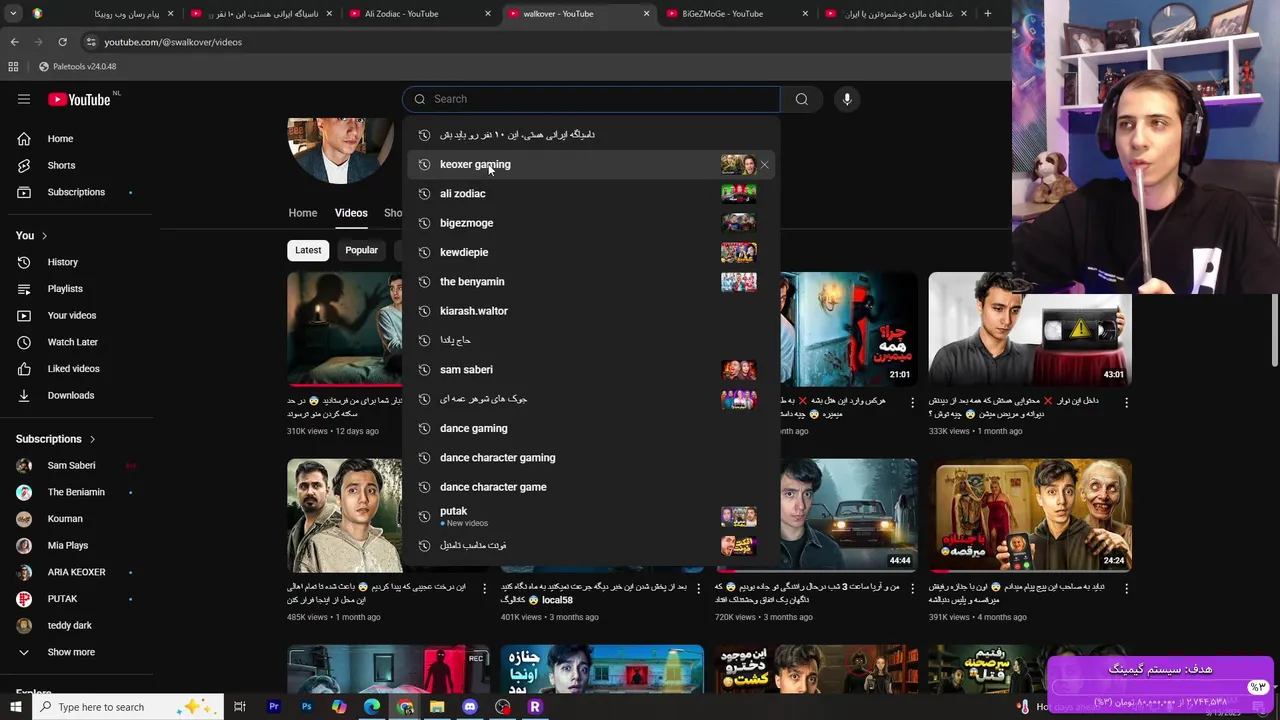The image size is (1280, 720).
Task: Open Photoshop from the taskbar
Action: tap(306, 707)
